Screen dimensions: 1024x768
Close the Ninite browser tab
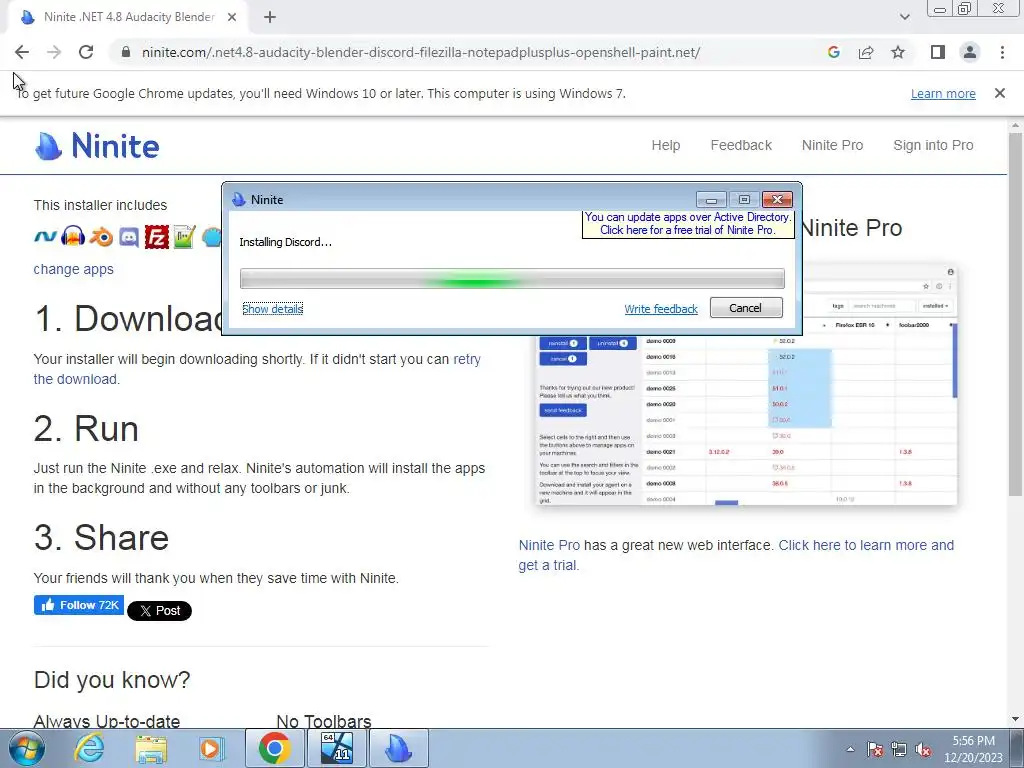(232, 17)
